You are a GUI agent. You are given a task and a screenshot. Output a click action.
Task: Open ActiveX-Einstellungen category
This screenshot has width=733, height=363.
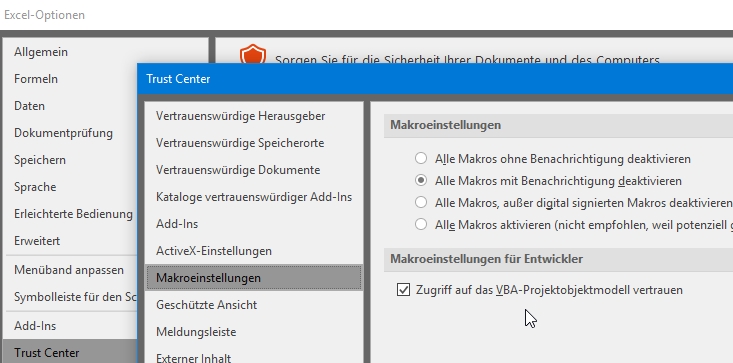pyautogui.click(x=254, y=251)
